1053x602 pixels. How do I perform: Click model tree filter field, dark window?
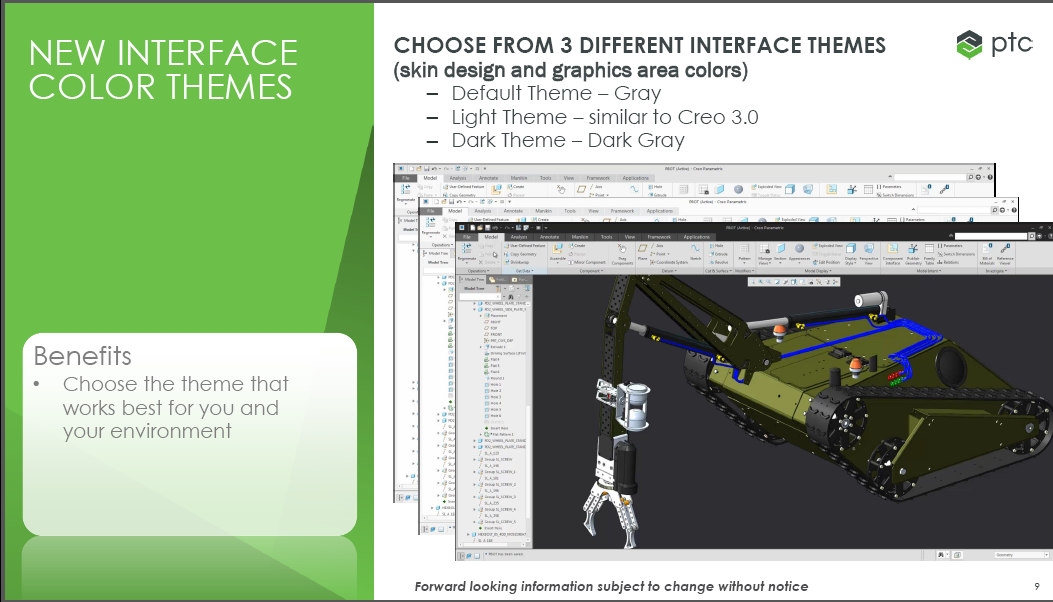click(x=480, y=296)
